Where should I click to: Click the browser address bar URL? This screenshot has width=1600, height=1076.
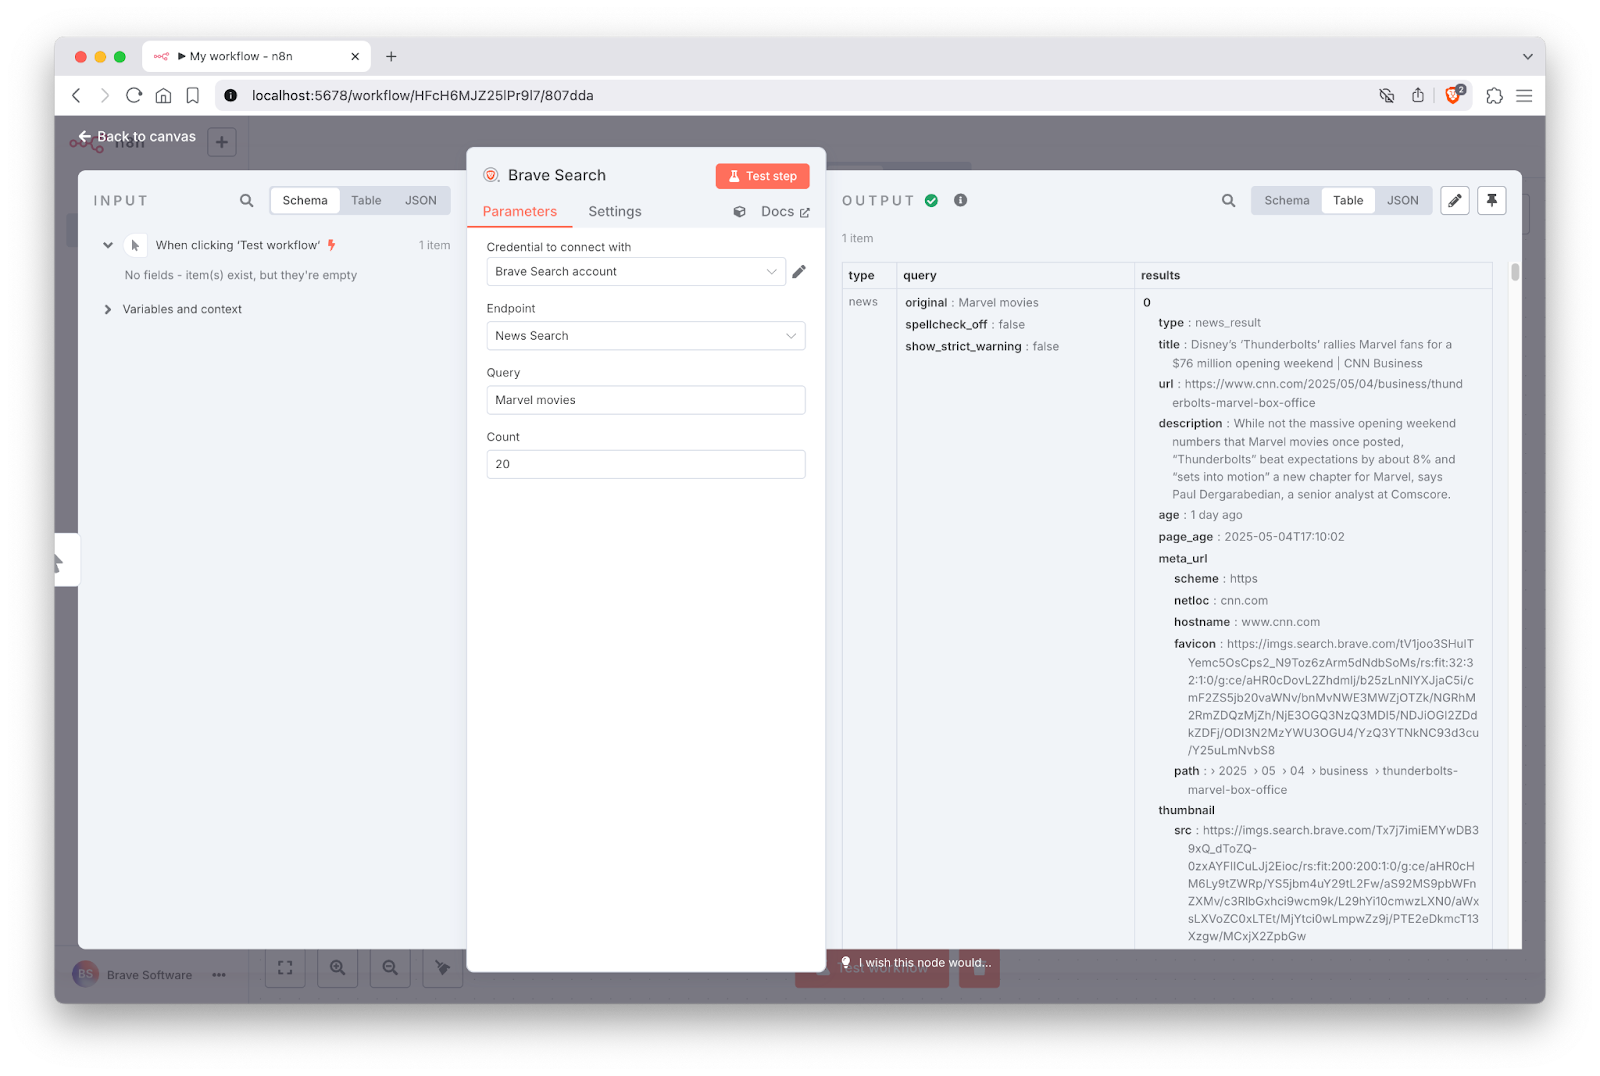tap(422, 95)
